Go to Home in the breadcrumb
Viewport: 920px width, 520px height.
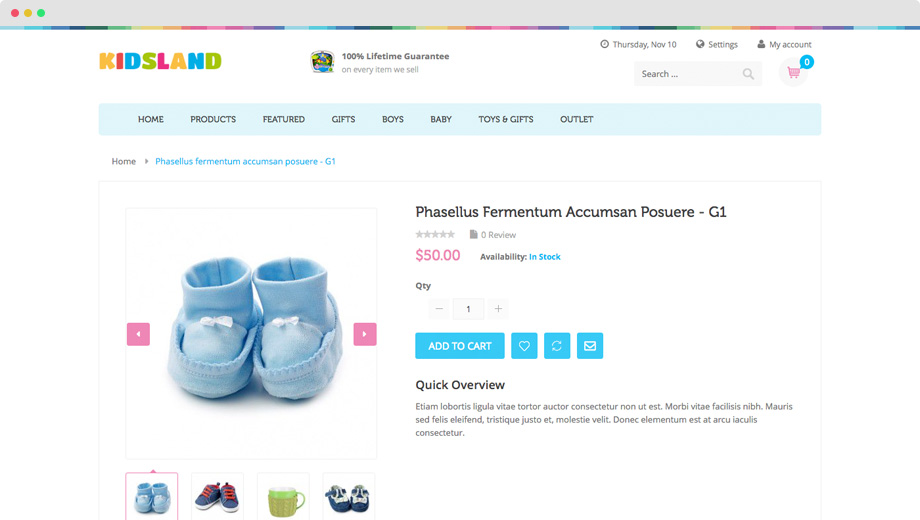coord(124,161)
